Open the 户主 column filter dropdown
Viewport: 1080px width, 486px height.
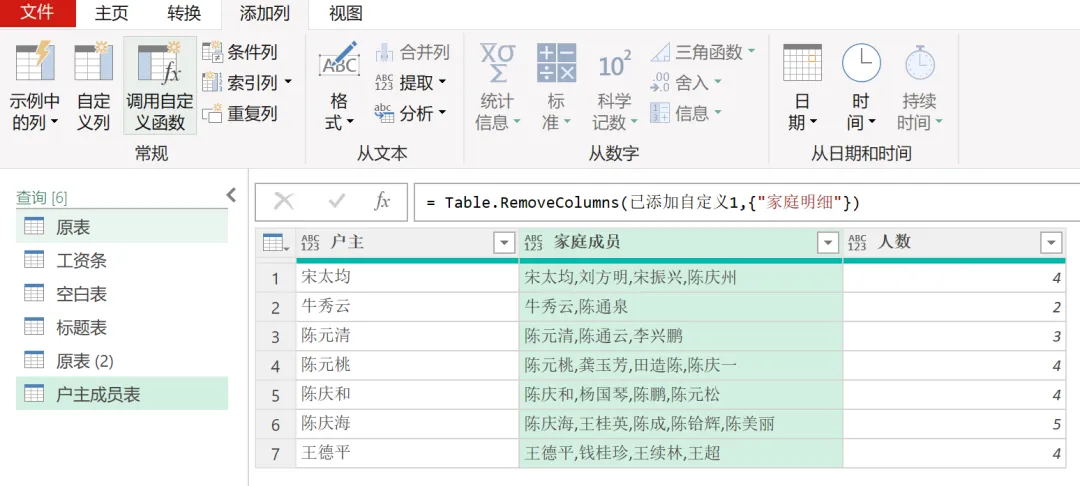[x=504, y=243]
